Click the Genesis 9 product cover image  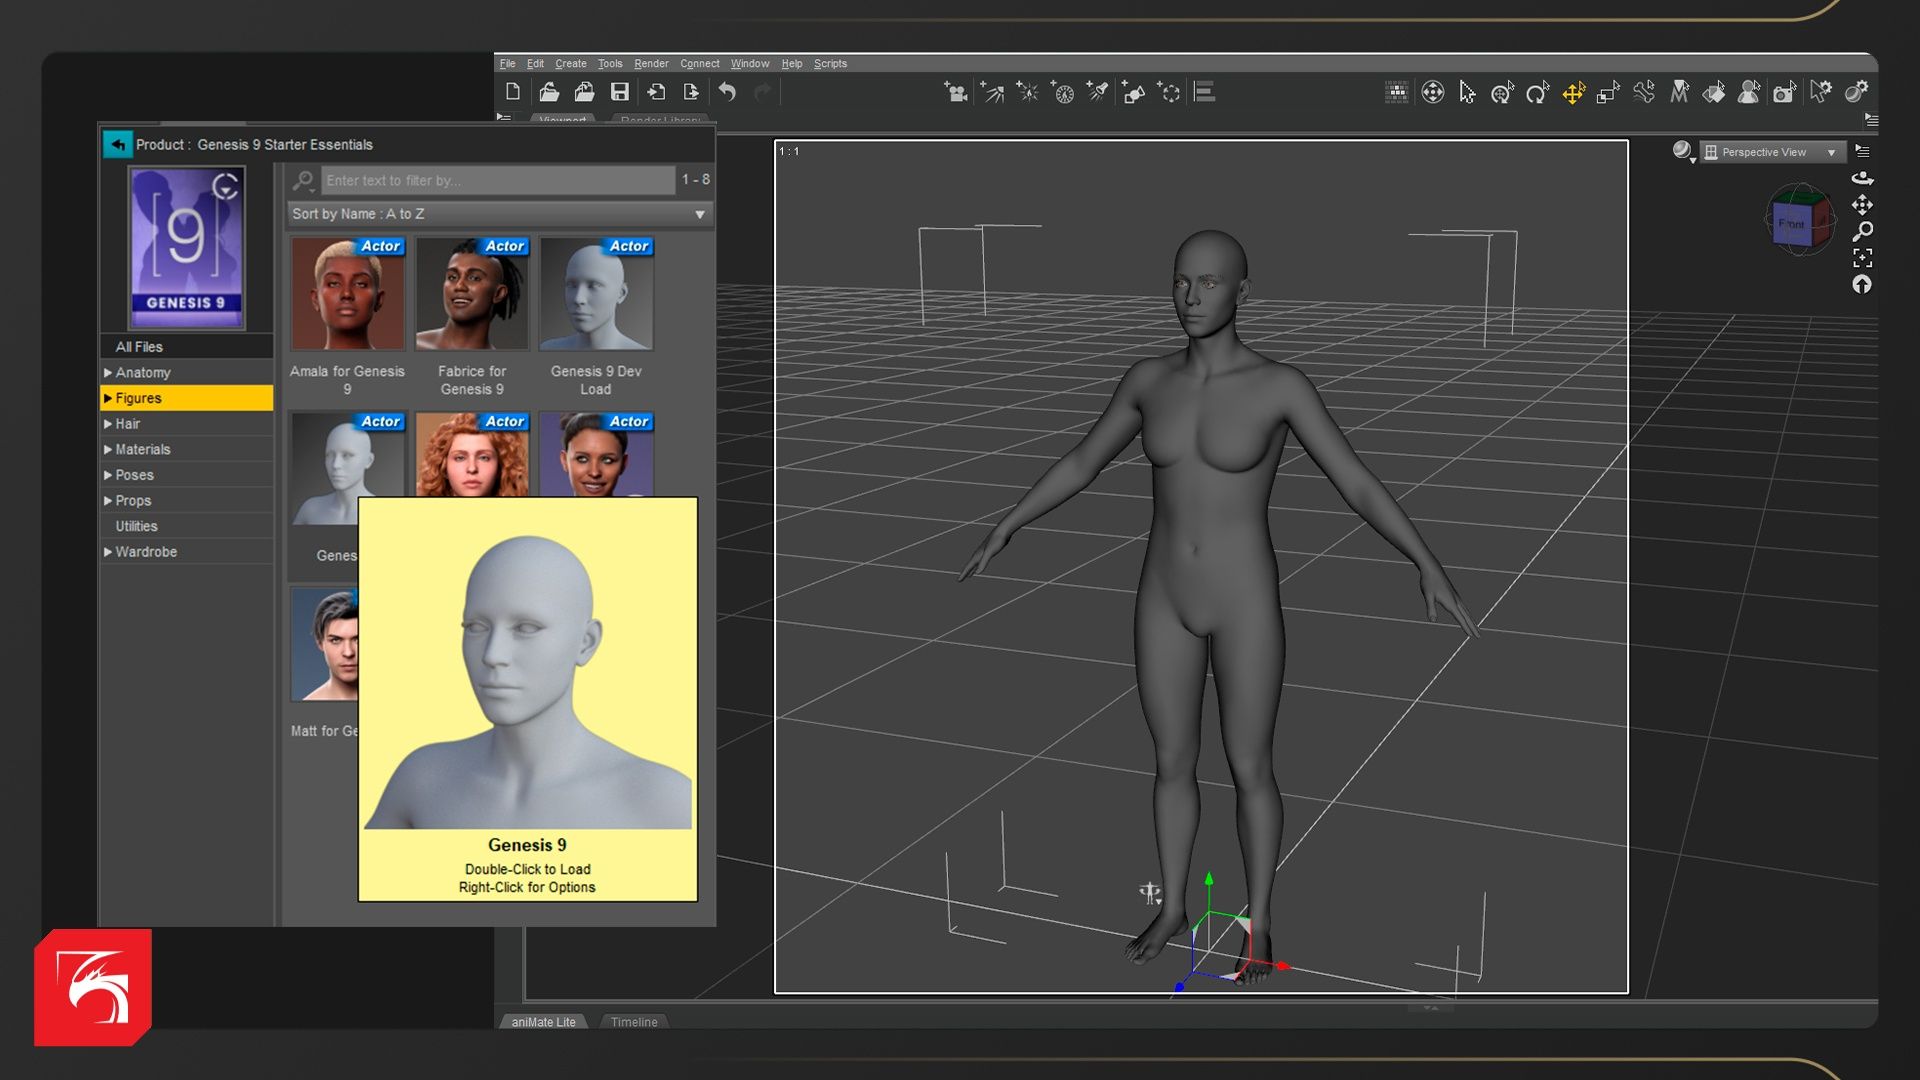tap(186, 247)
